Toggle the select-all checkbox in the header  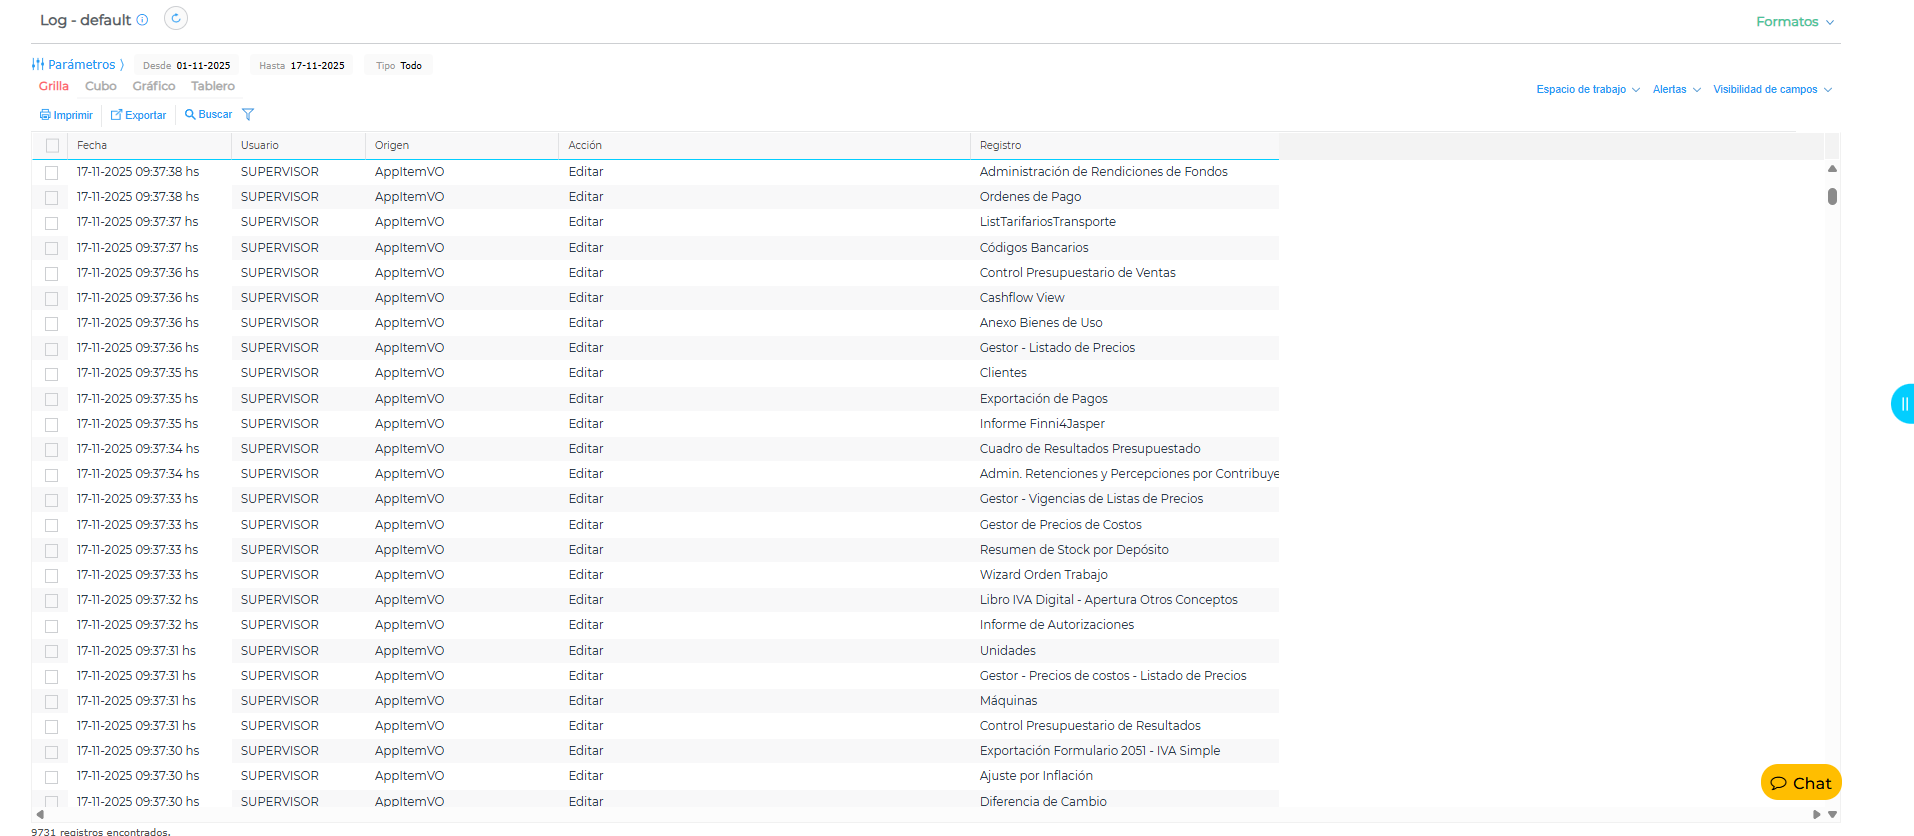[x=52, y=146]
